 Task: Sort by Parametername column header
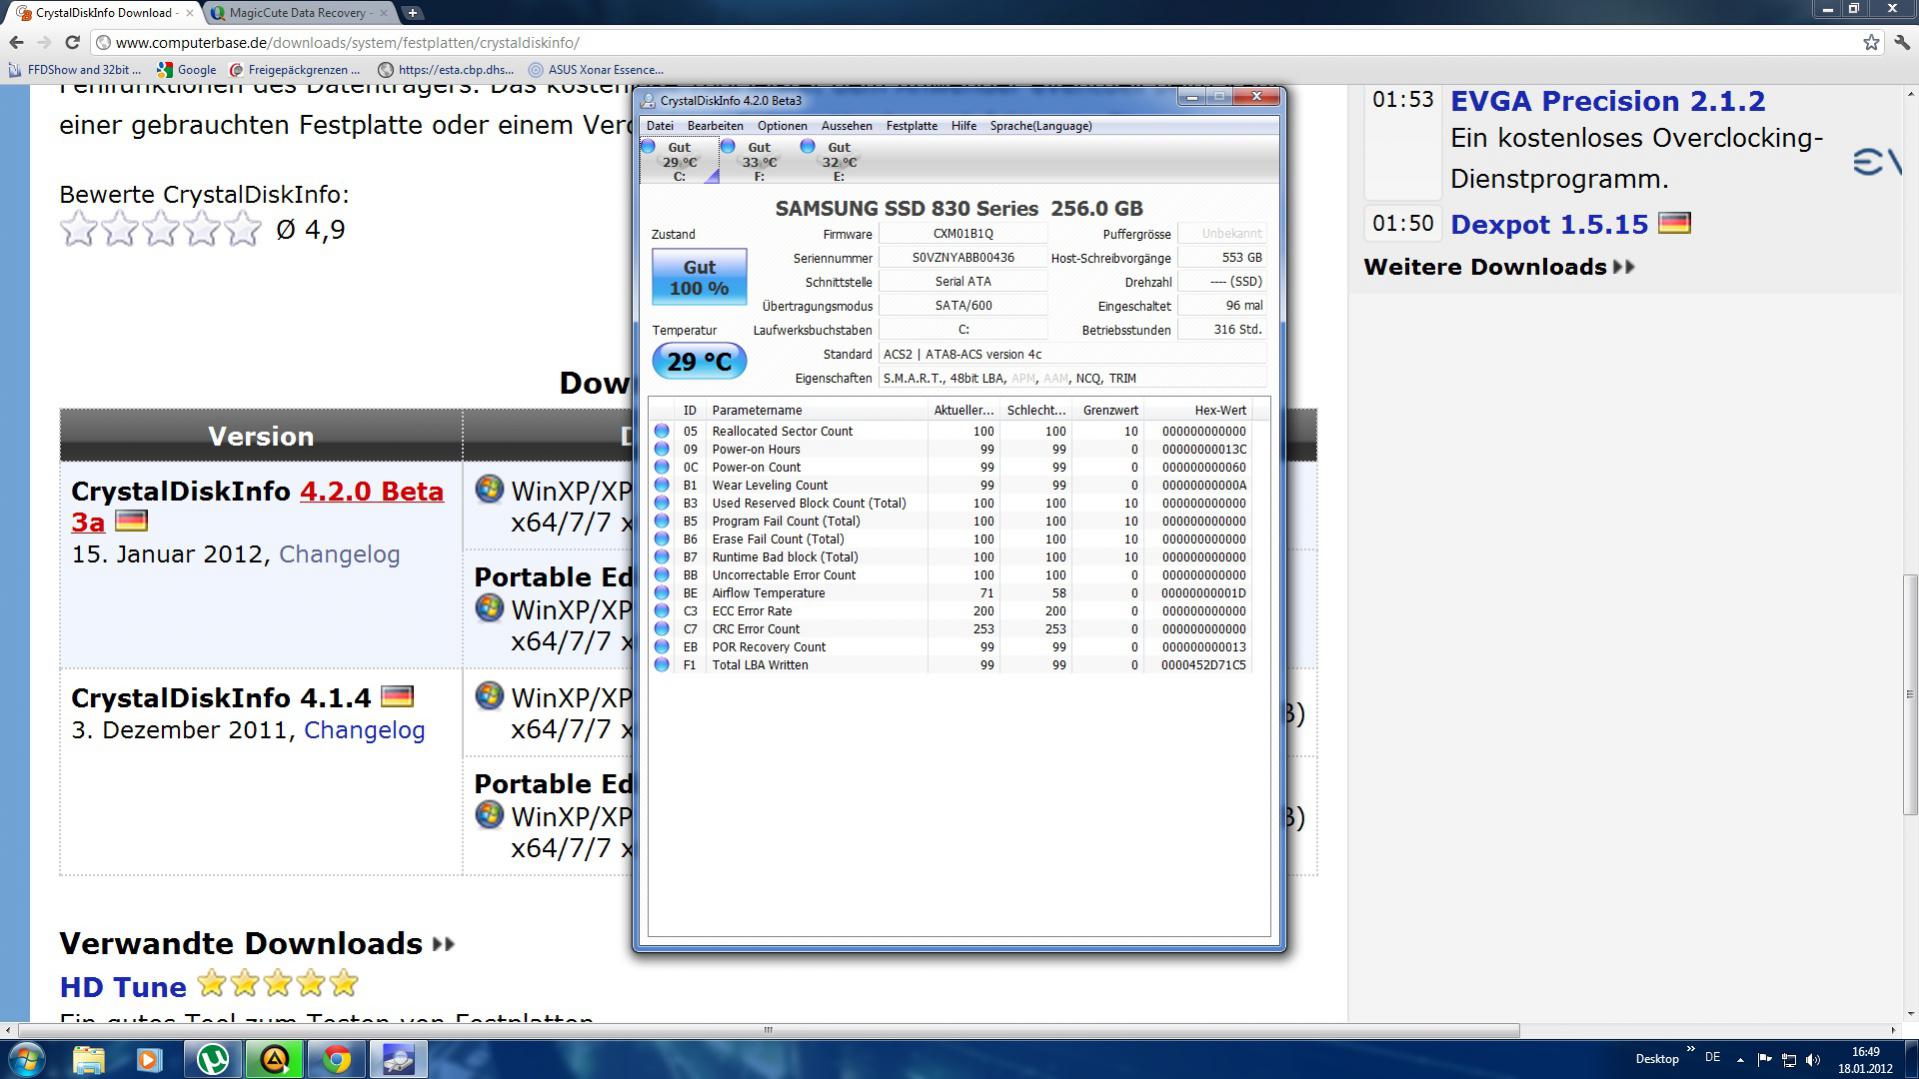pos(816,410)
